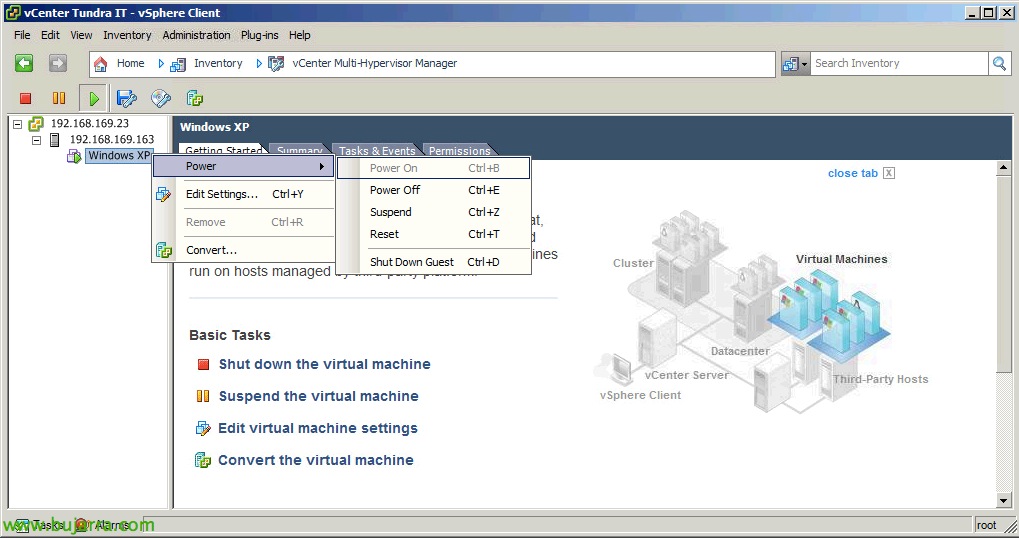The width and height of the screenshot is (1019, 538).
Task: Switch to the Summary tab
Action: (x=300, y=151)
